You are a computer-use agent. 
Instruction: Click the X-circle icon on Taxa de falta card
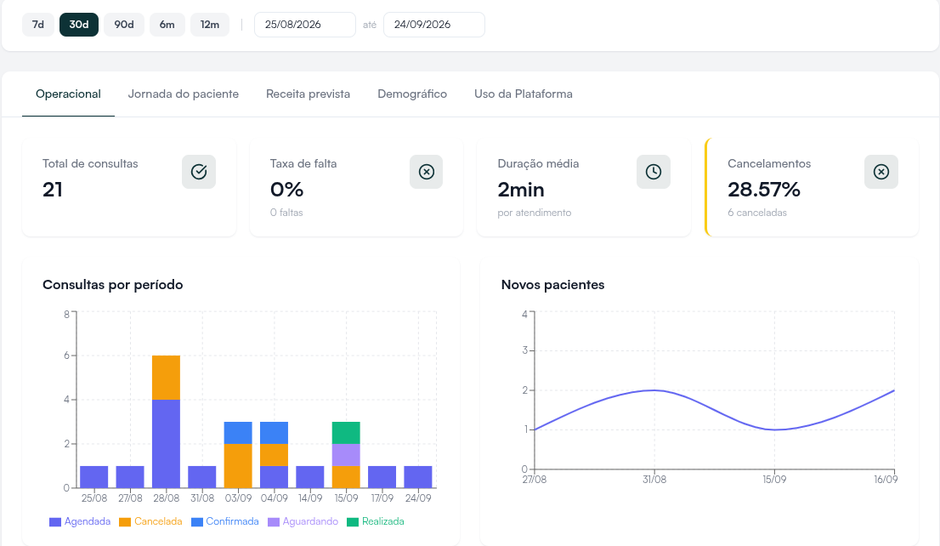(x=426, y=172)
